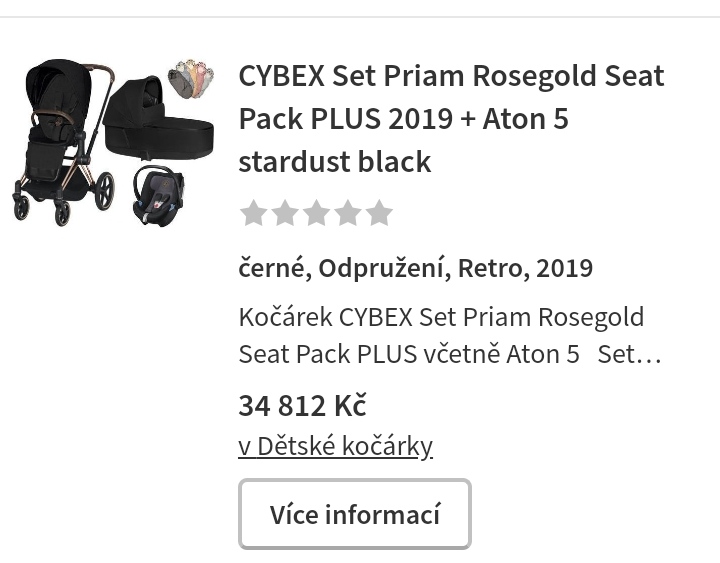Click the carrycot in the product image
This screenshot has height=563, width=720.
[160, 120]
